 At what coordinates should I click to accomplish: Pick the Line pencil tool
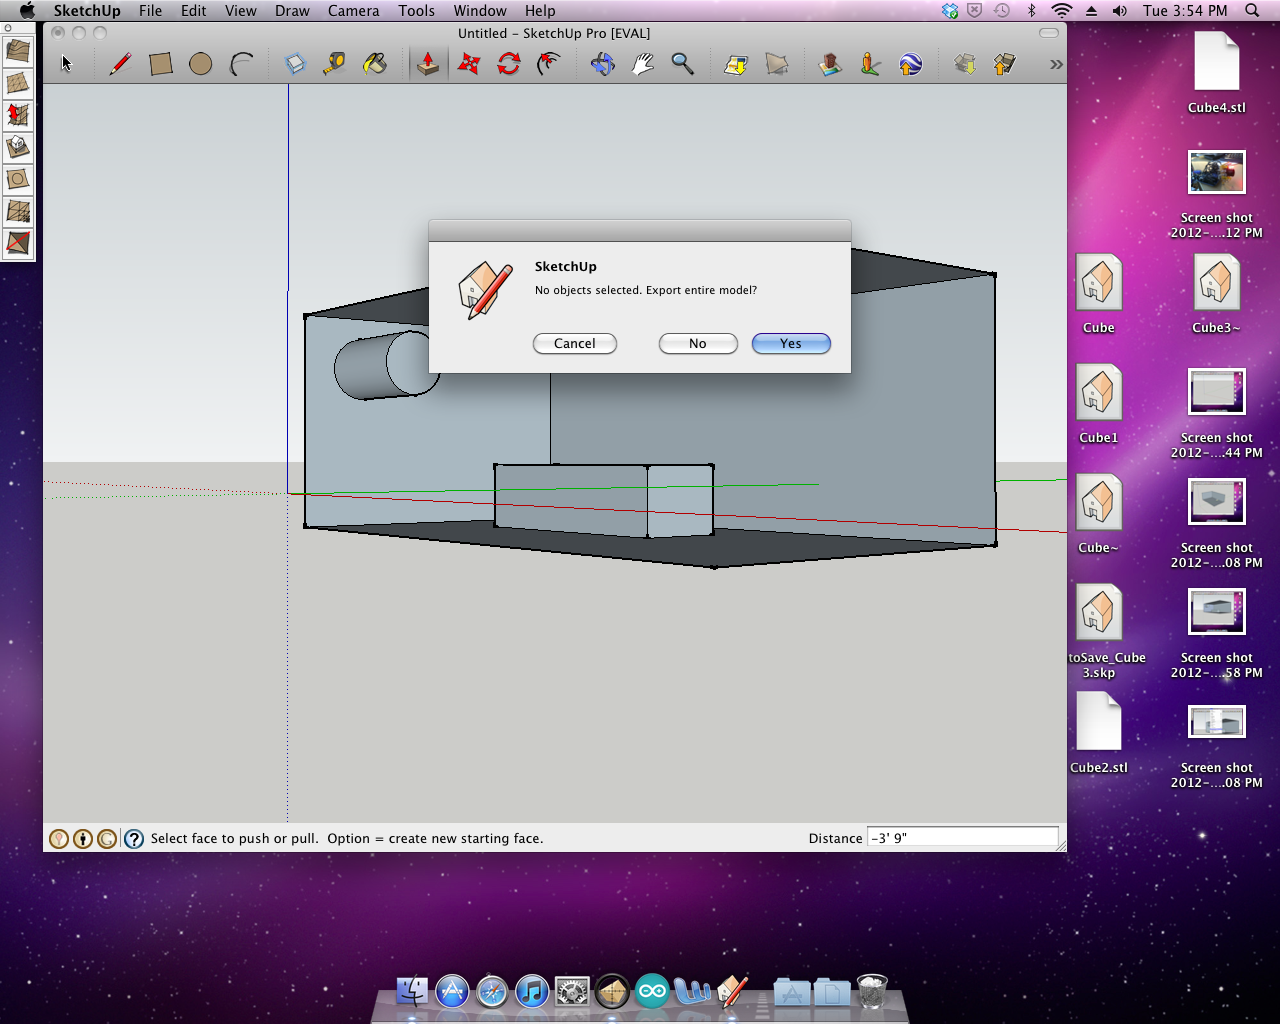coord(120,63)
